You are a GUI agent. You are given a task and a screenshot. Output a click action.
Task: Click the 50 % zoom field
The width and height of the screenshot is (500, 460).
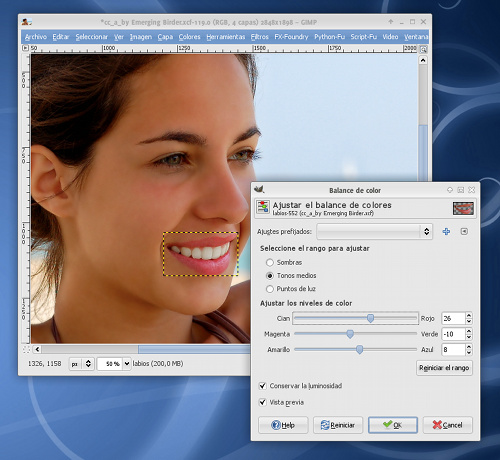(x=110, y=364)
